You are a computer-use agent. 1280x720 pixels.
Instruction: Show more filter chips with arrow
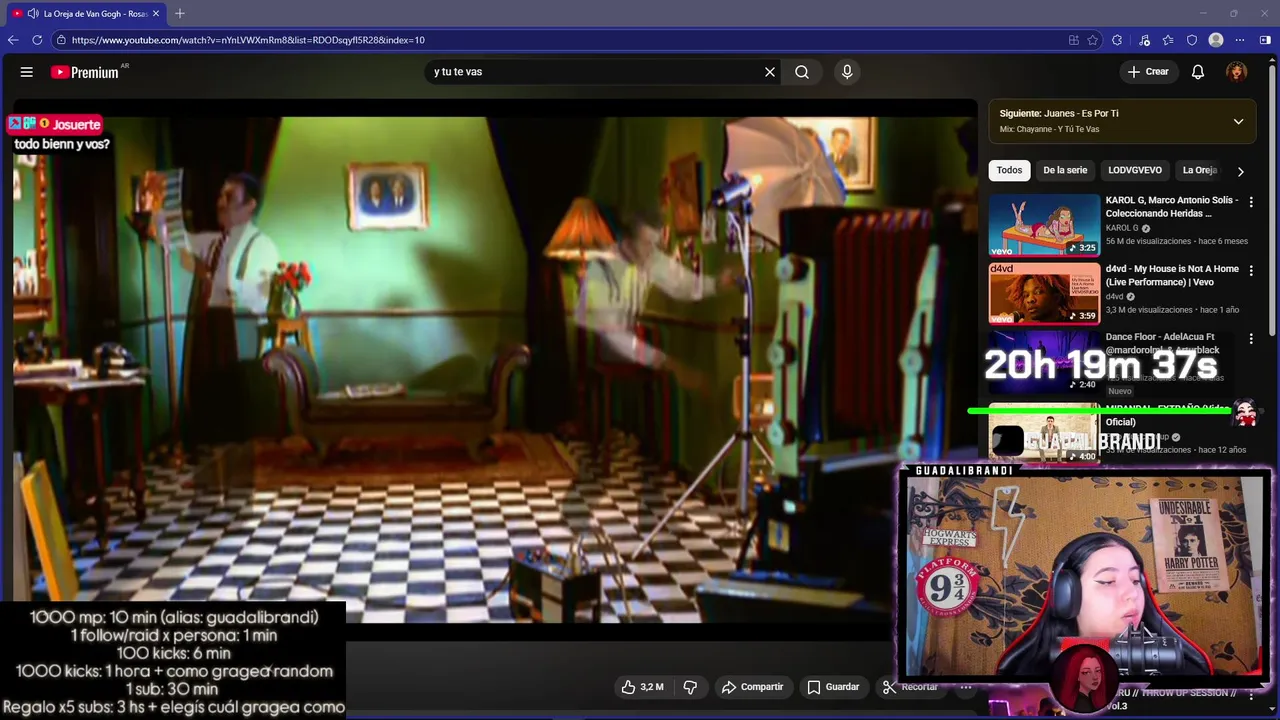click(x=1240, y=171)
